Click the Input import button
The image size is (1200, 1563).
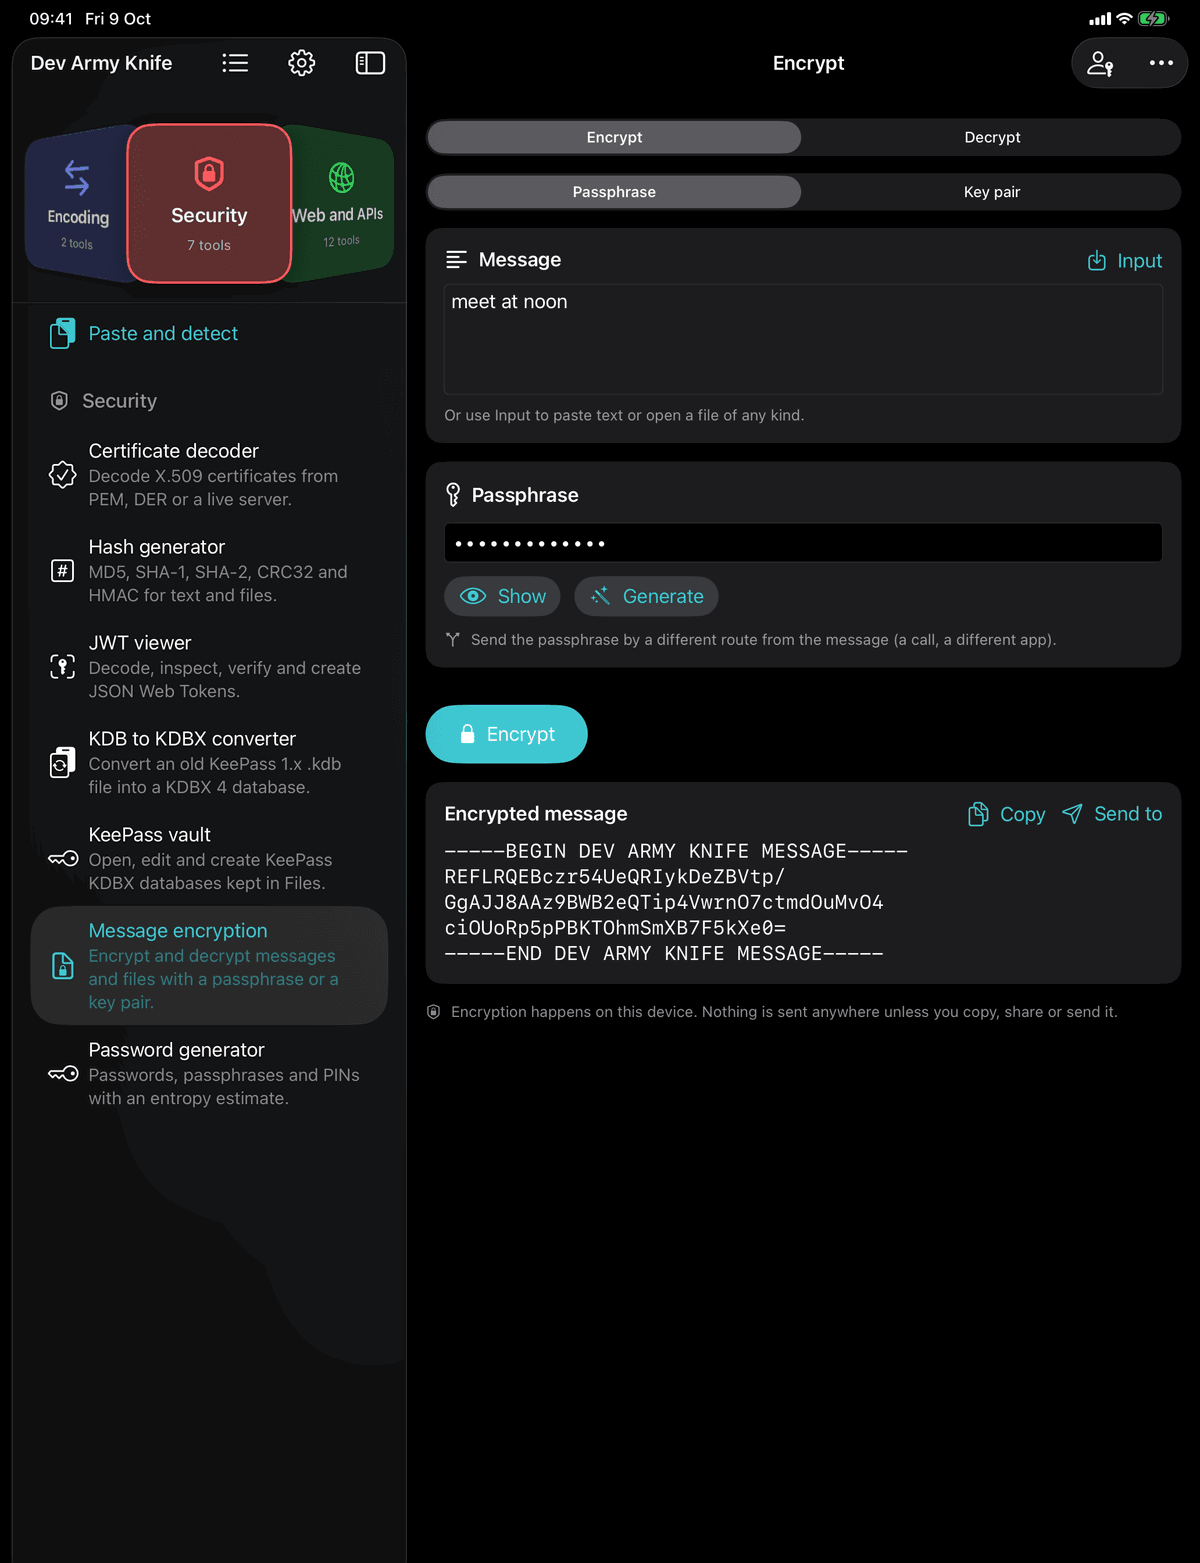click(x=1125, y=261)
